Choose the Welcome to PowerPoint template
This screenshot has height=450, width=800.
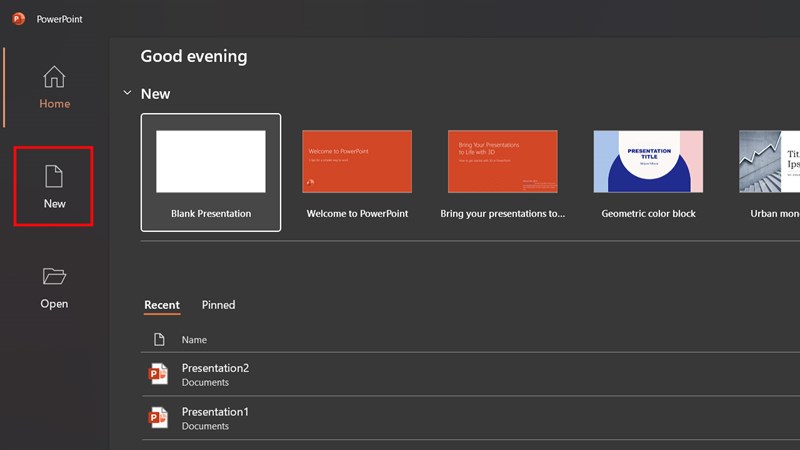click(357, 161)
